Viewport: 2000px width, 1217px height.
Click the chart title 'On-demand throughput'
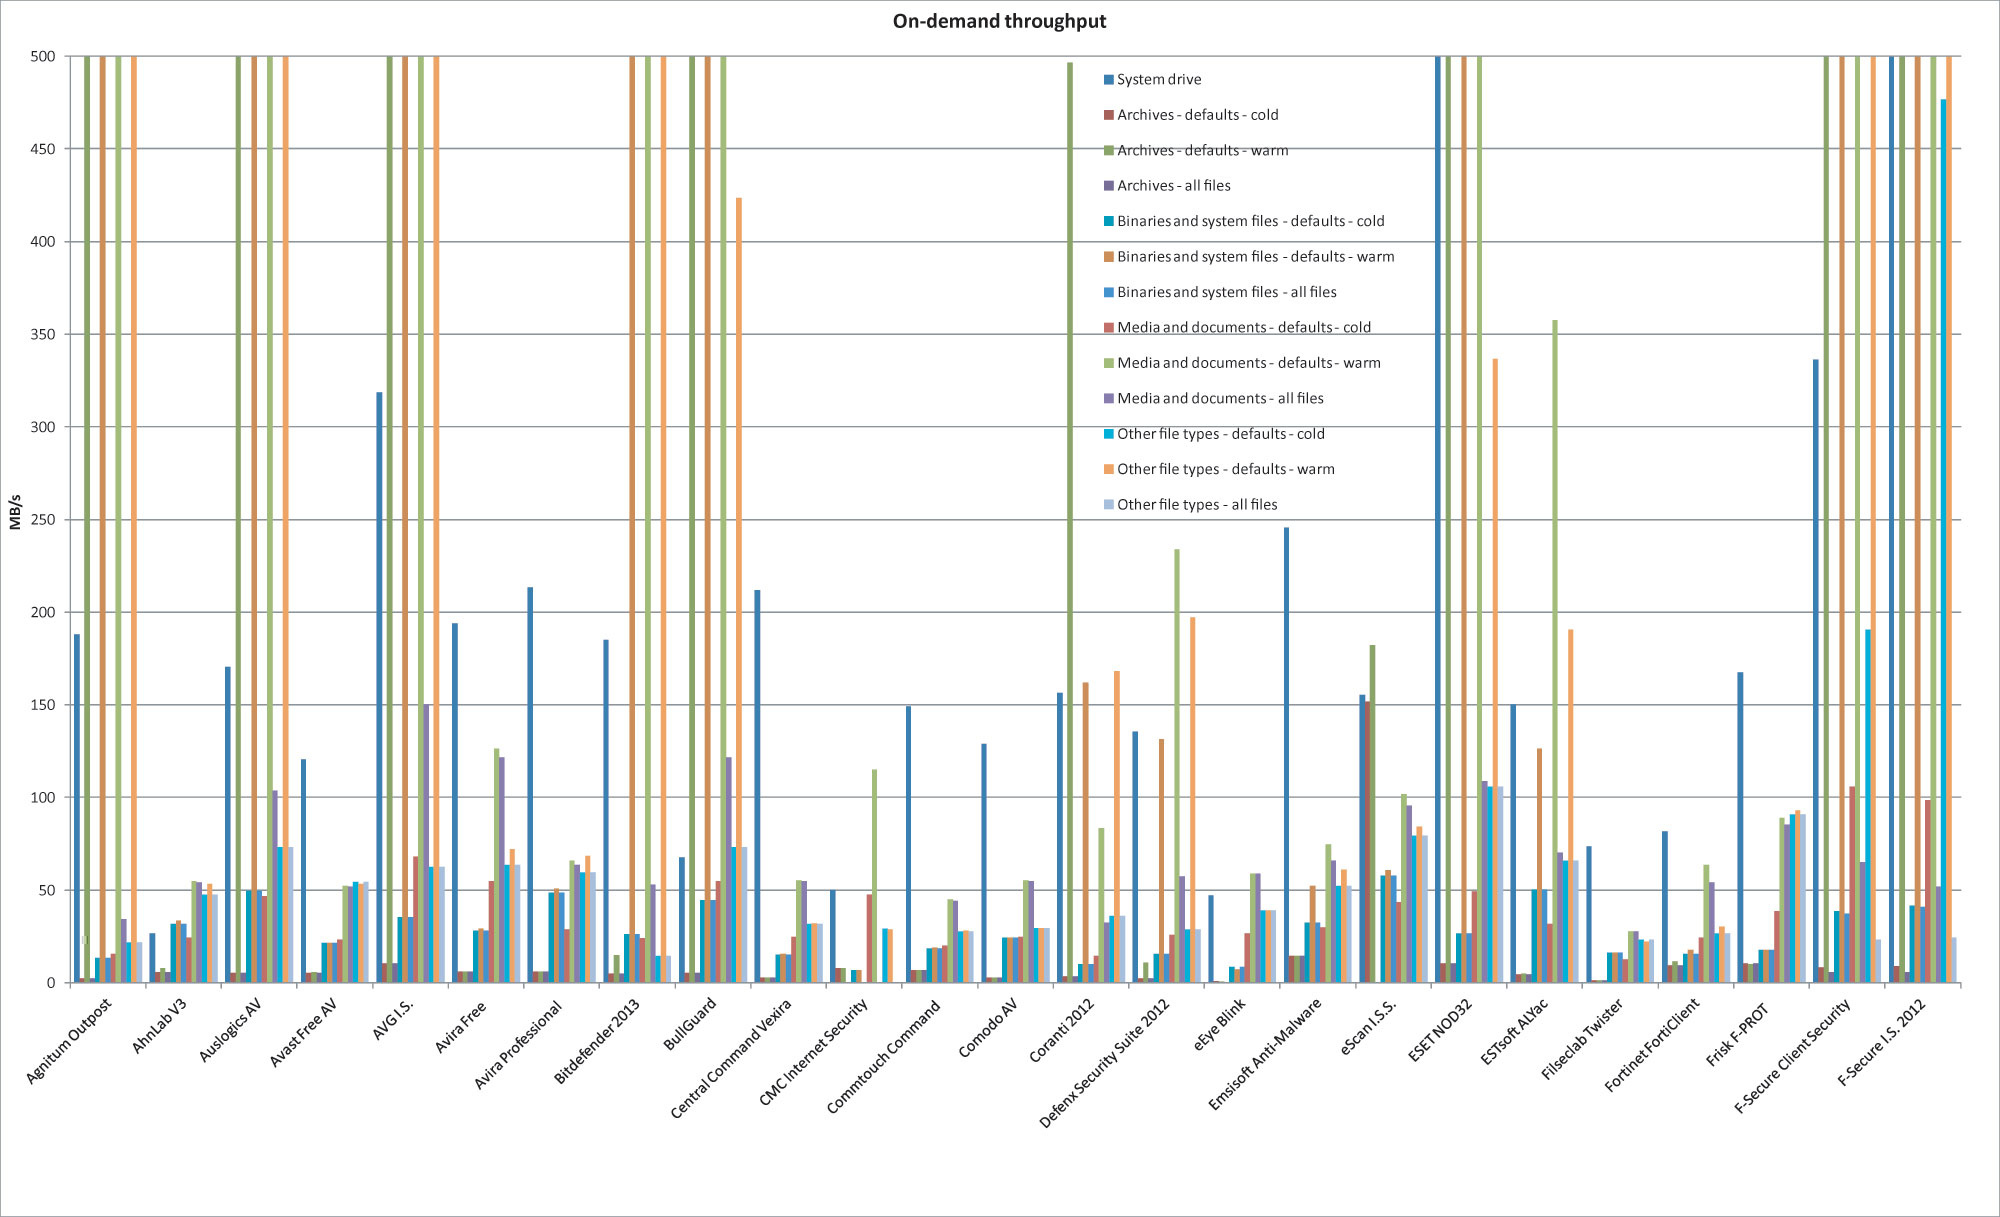coord(999,21)
